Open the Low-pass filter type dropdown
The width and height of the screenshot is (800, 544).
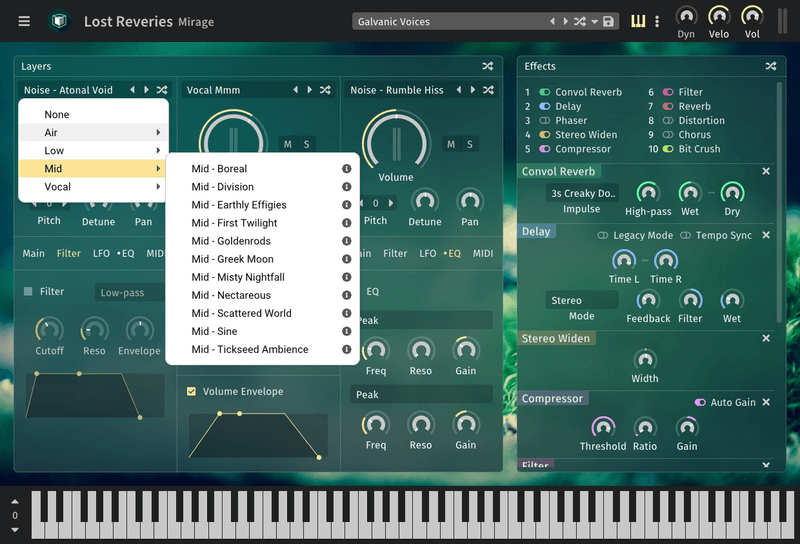pos(130,293)
